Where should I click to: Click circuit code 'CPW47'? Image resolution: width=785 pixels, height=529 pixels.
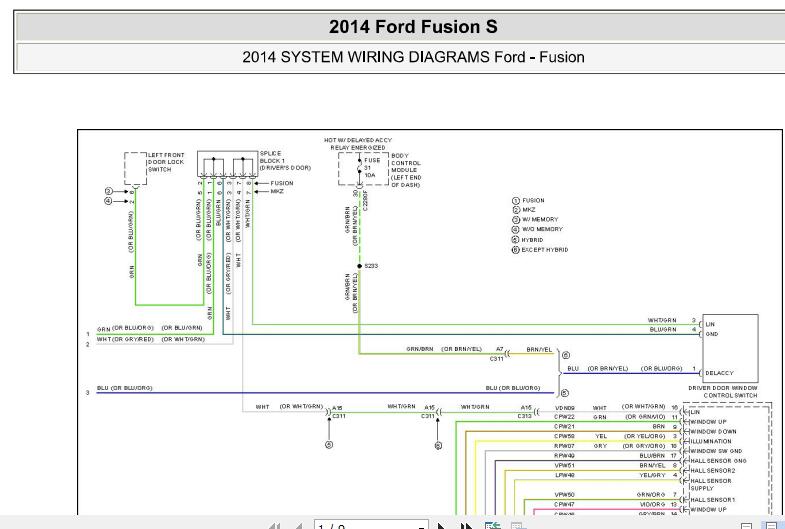pyautogui.click(x=564, y=504)
